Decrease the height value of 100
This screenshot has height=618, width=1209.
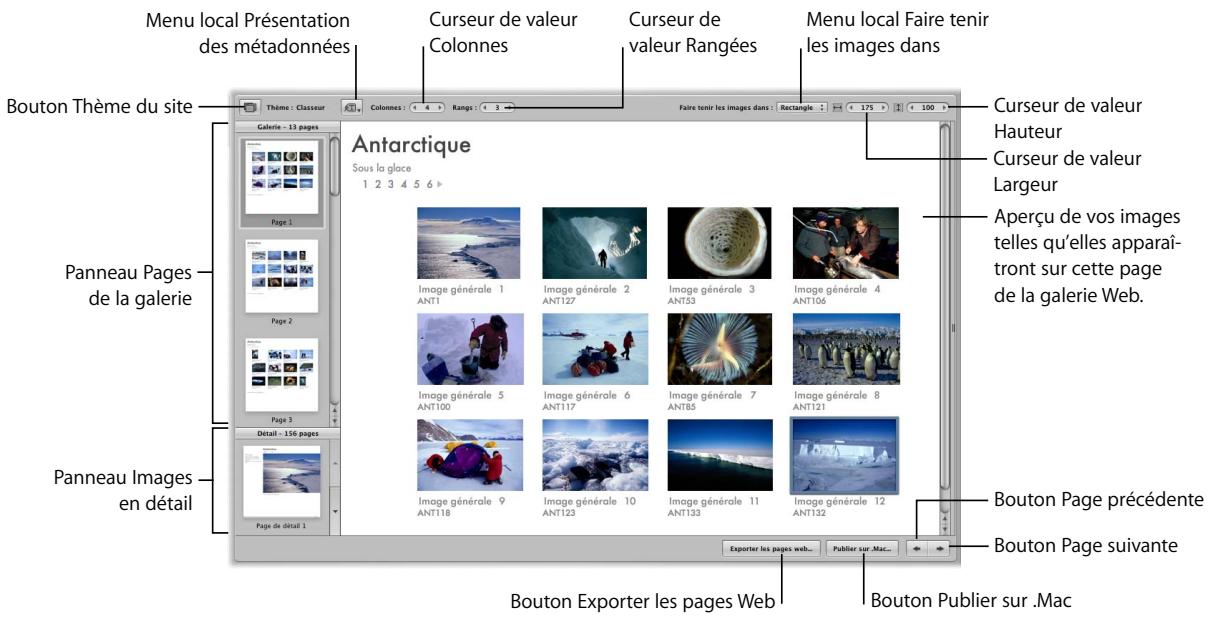point(912,106)
